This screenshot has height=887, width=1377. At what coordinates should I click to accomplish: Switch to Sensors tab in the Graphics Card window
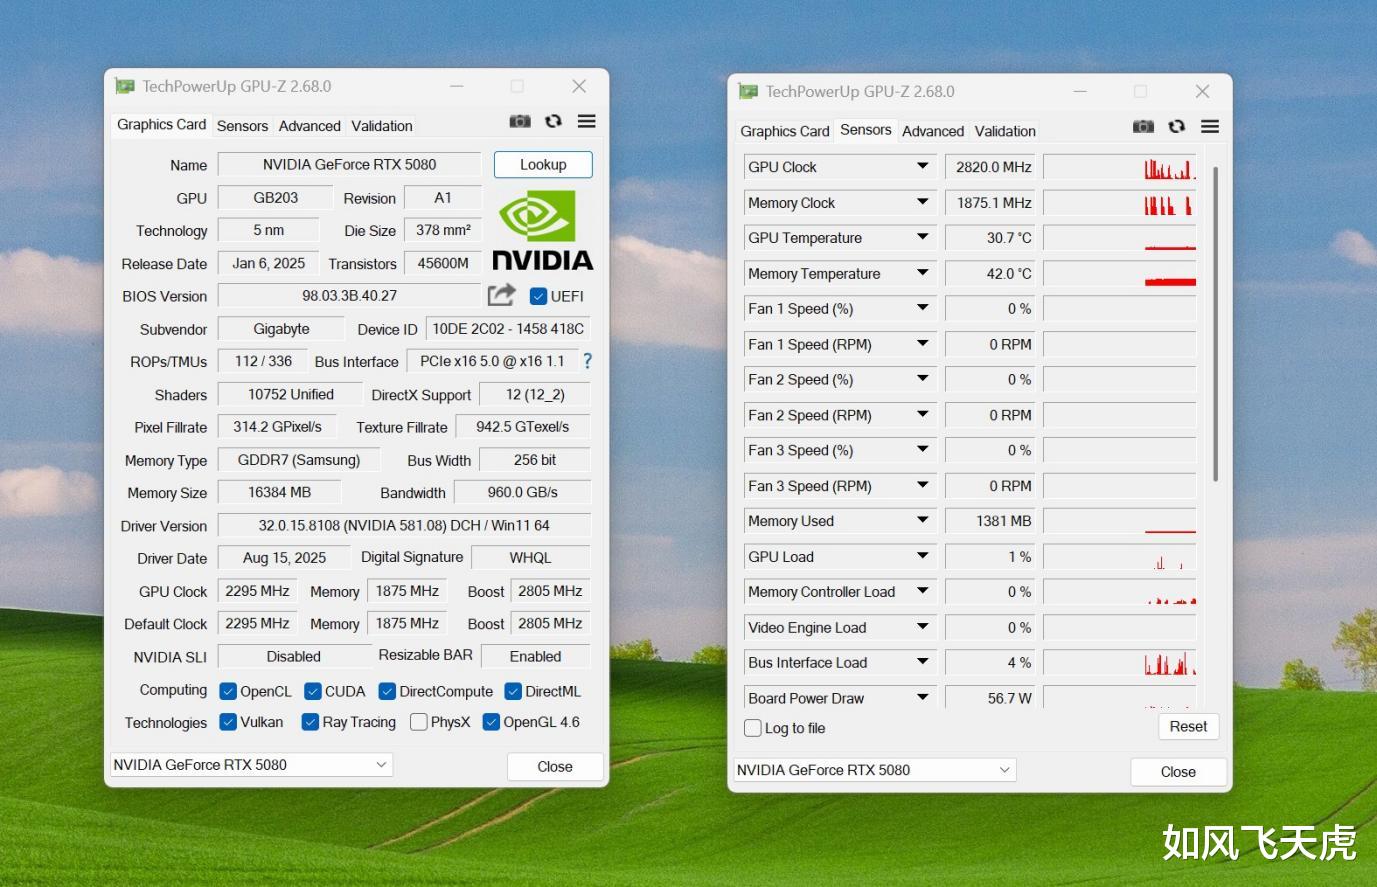(242, 126)
